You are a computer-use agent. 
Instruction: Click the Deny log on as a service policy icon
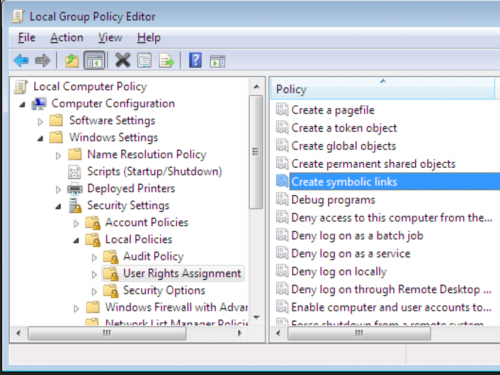pos(282,253)
